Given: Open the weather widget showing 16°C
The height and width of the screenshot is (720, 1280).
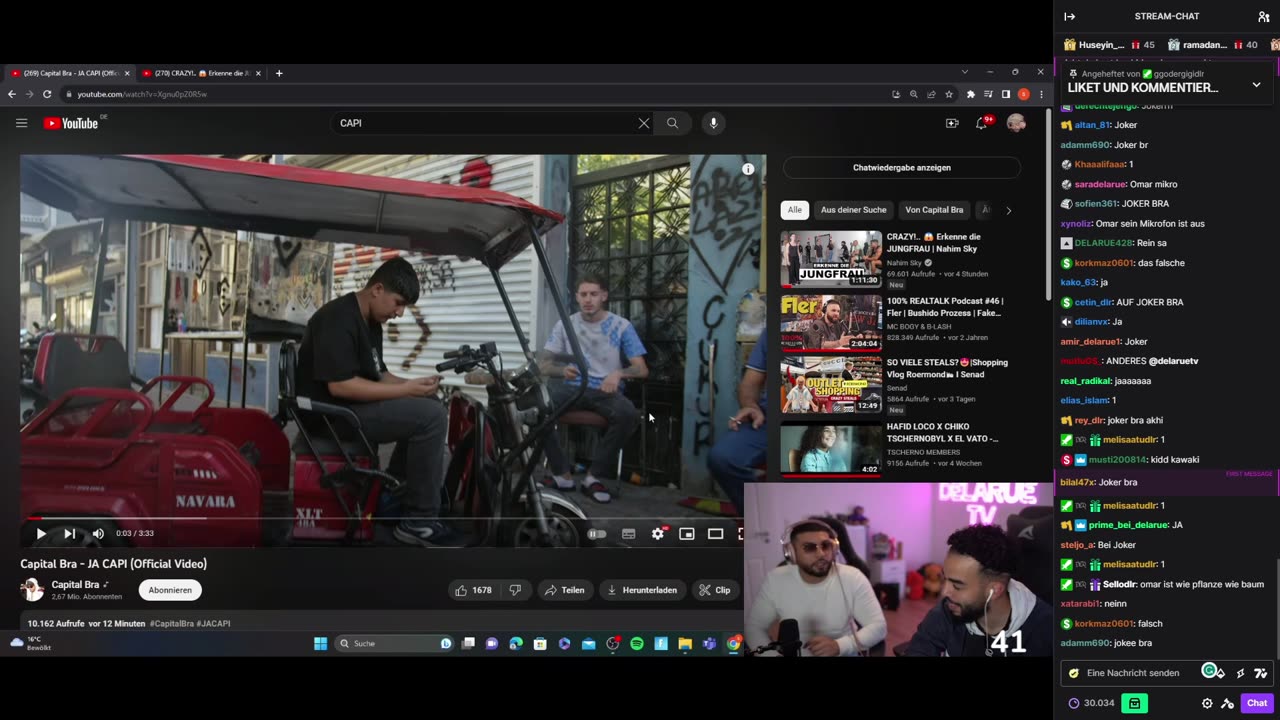Looking at the screenshot, I should point(30,643).
